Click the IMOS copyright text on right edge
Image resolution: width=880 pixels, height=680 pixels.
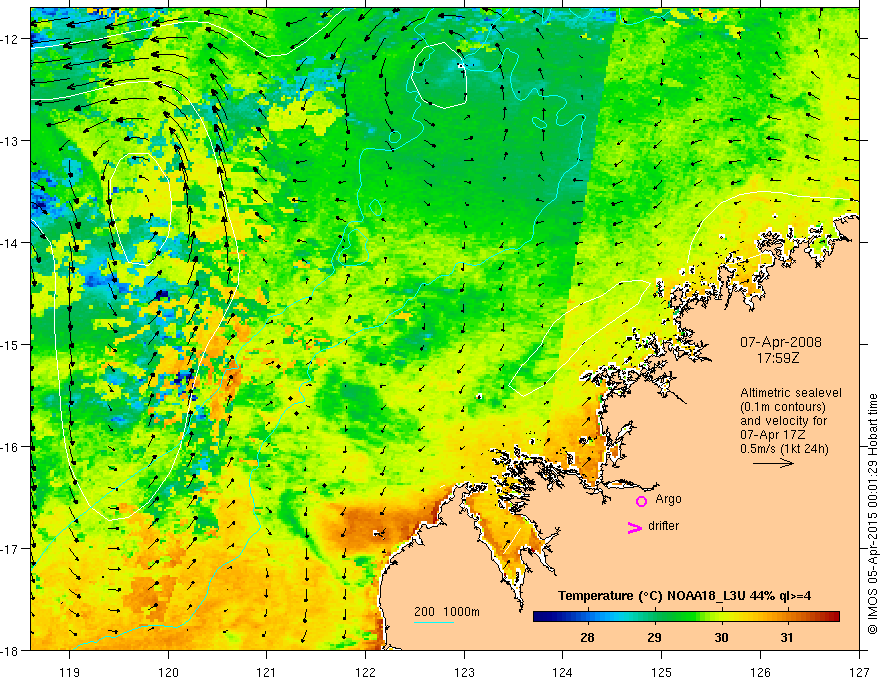tap(872, 514)
